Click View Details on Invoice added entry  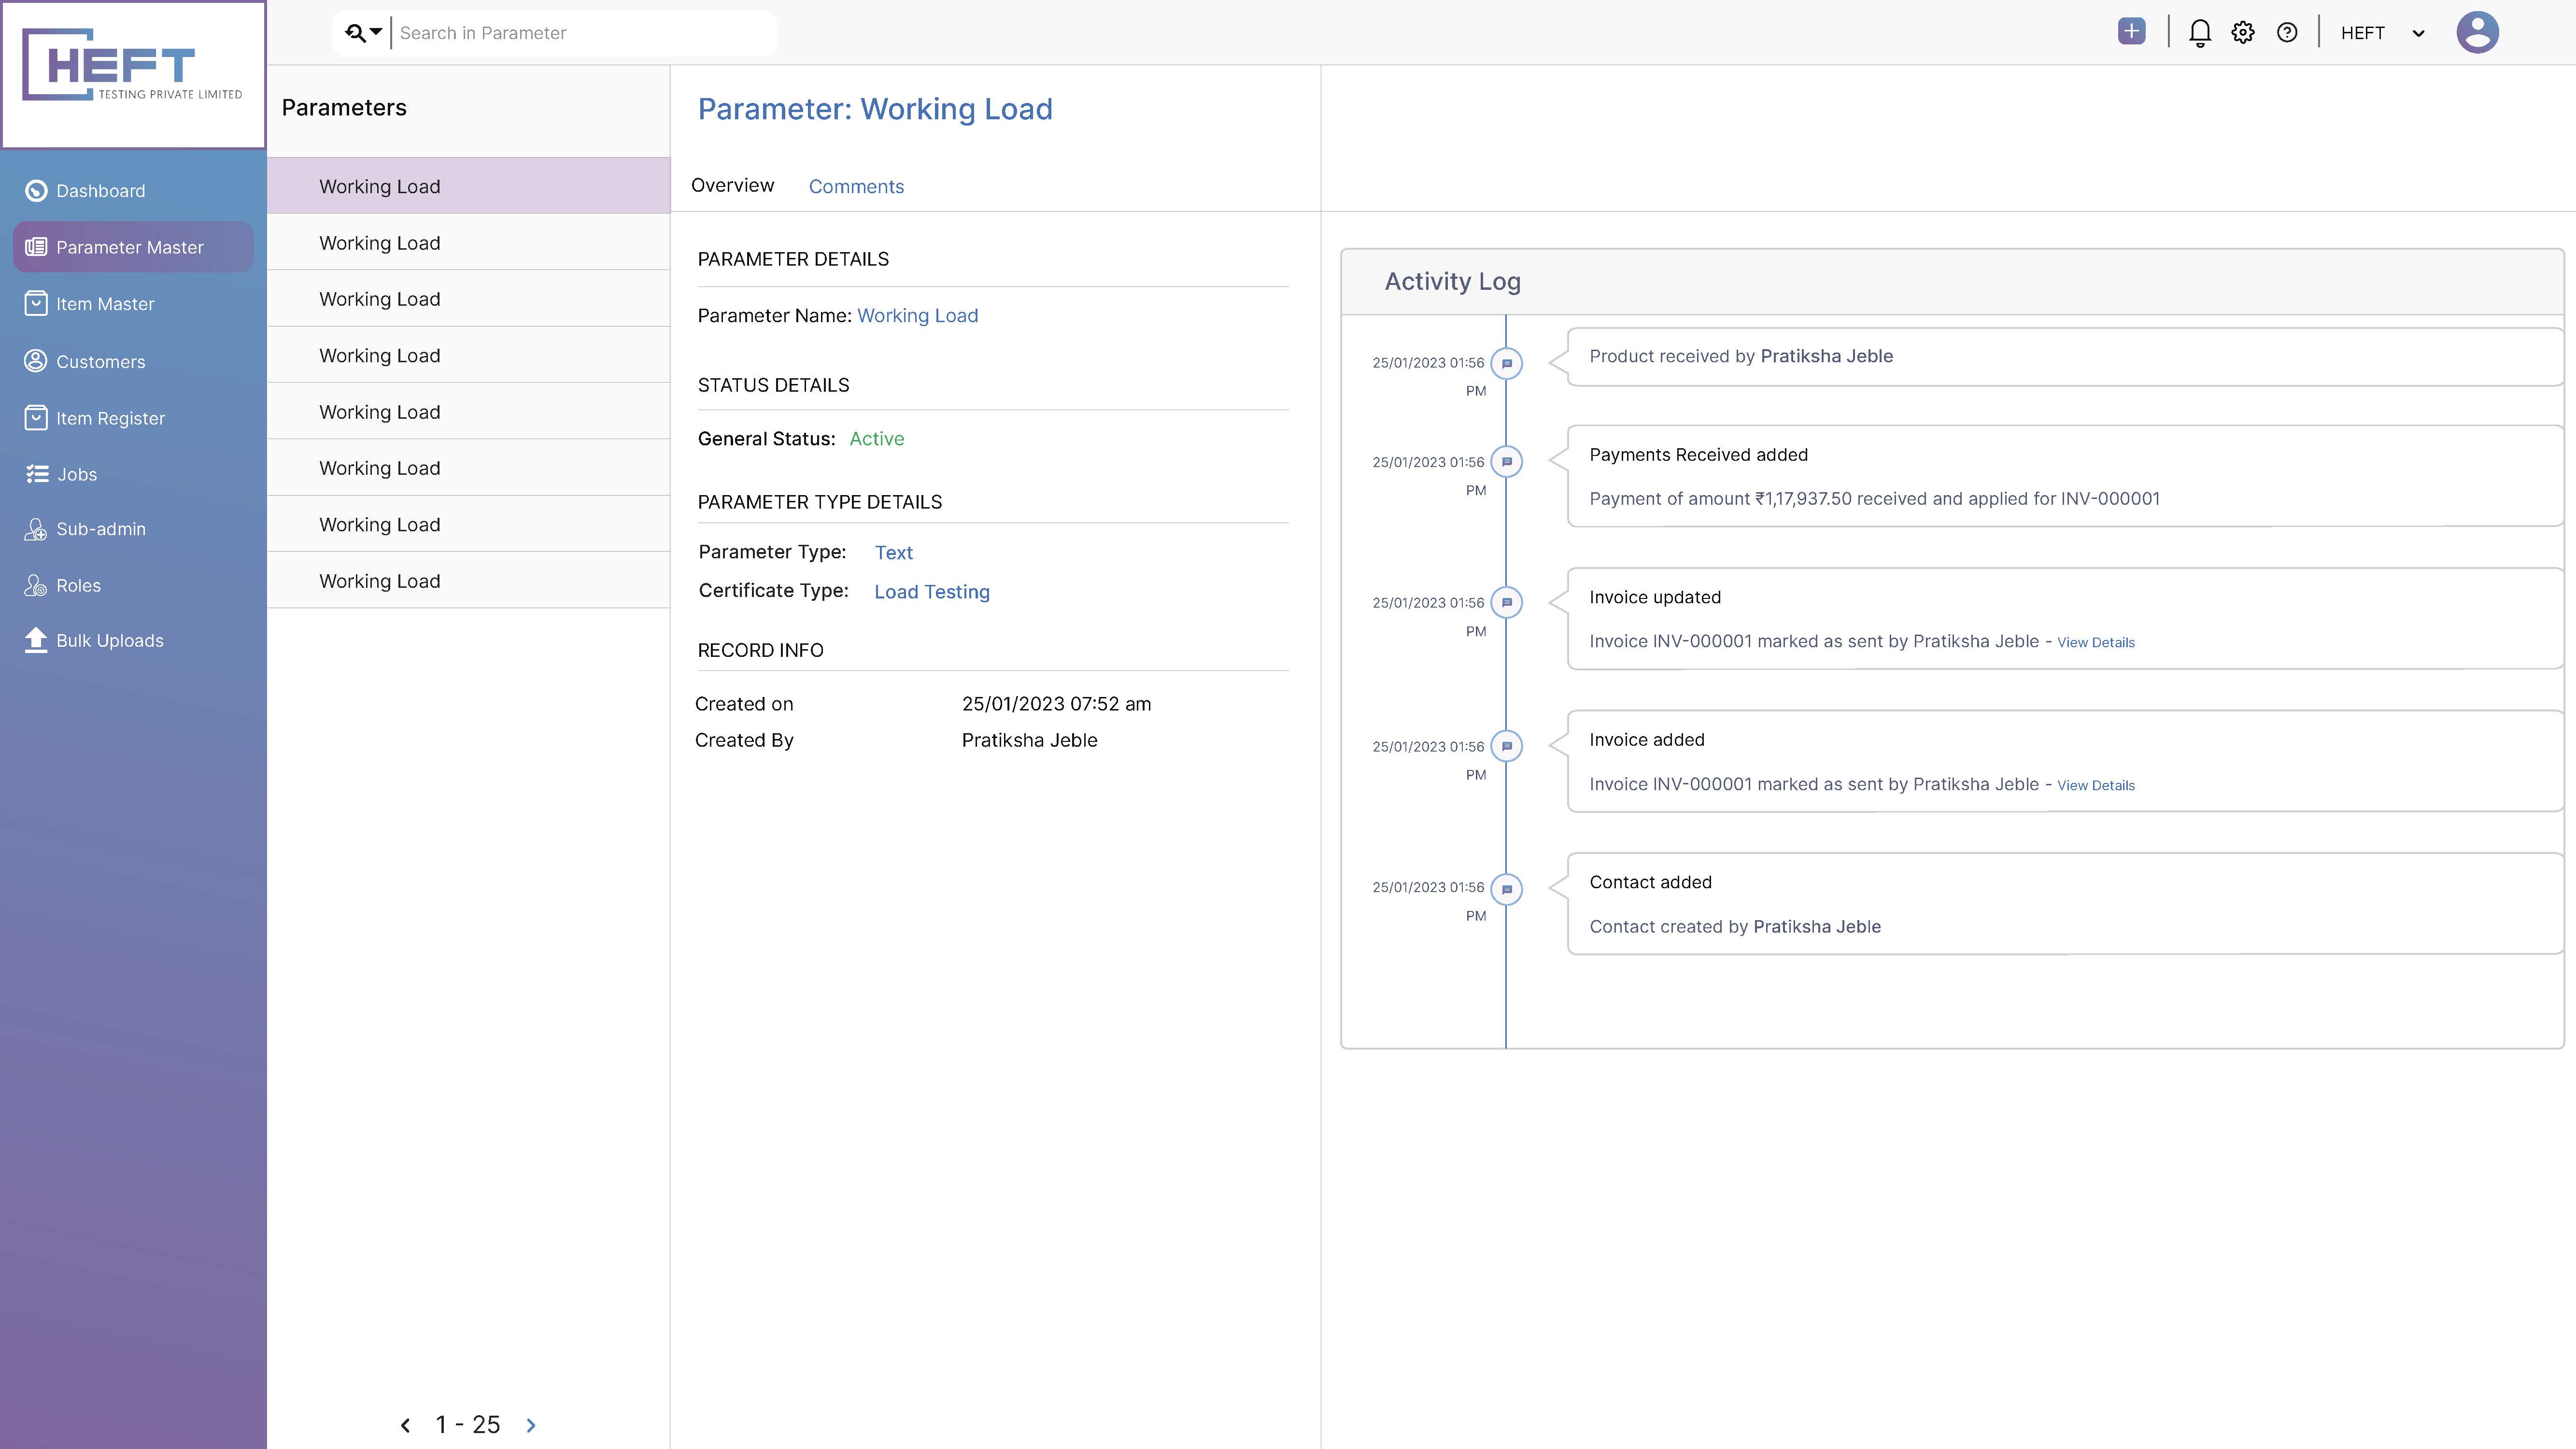click(x=2095, y=786)
